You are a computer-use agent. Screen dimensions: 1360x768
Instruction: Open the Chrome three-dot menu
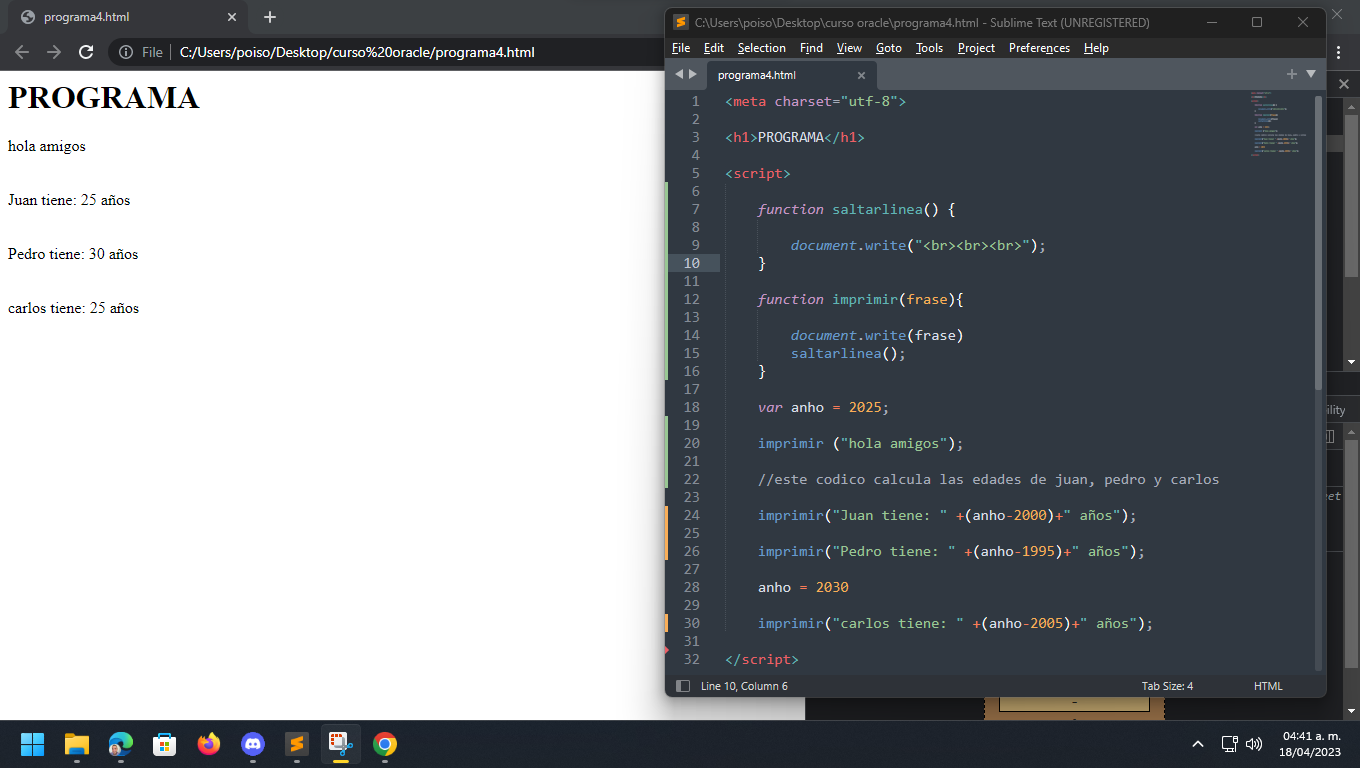1339,52
